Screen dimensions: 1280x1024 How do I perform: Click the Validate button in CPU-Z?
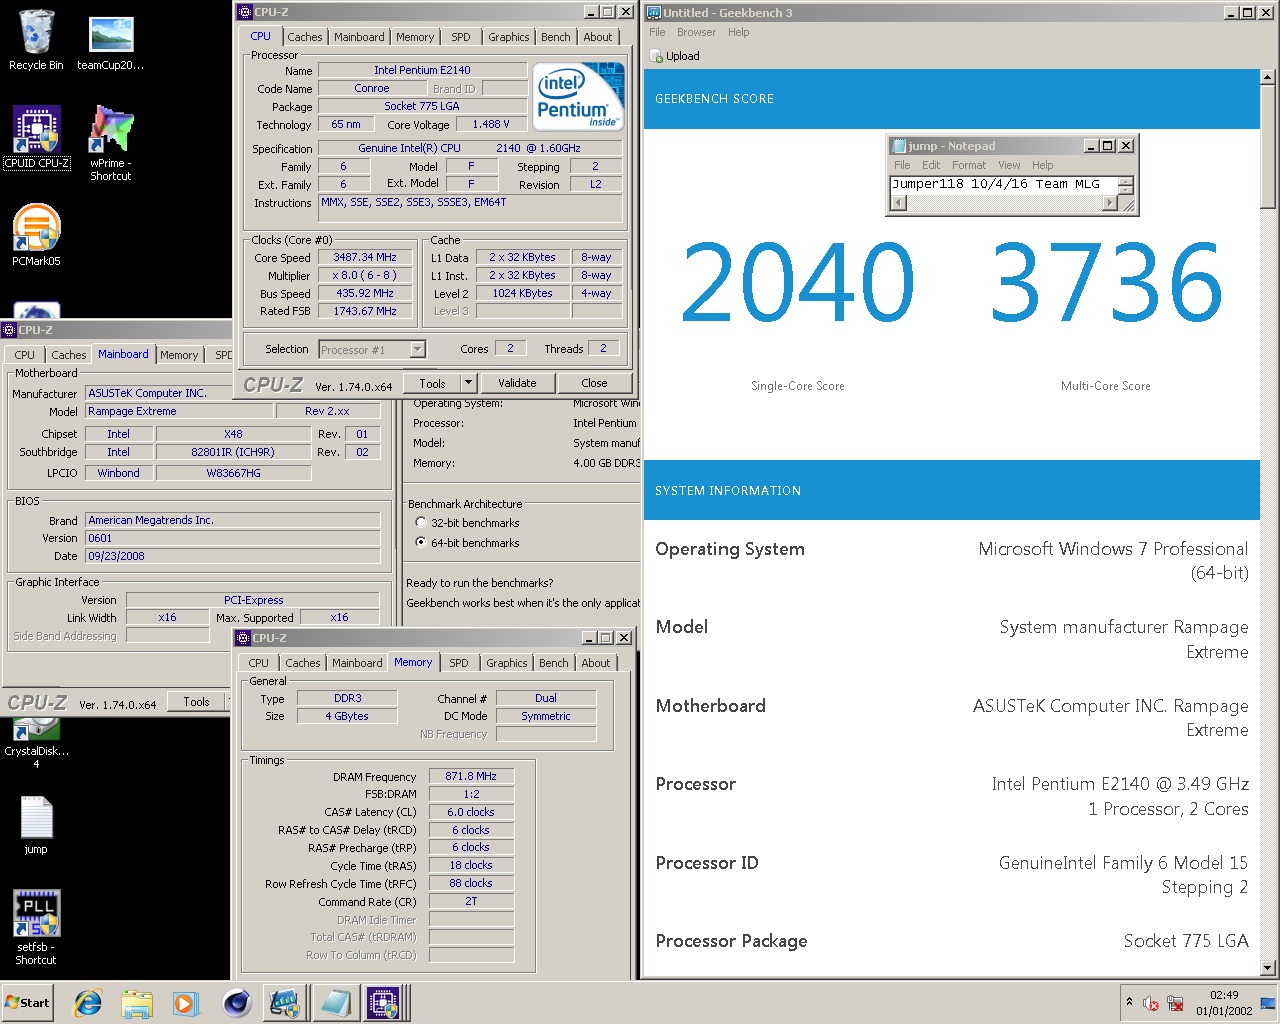517,383
